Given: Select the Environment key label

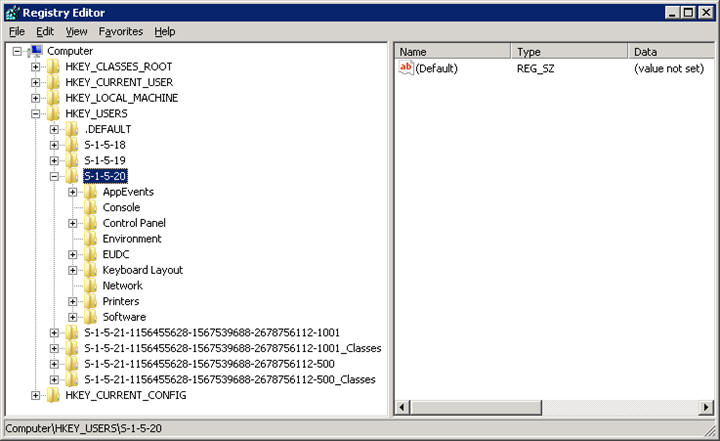Looking at the screenshot, I should click(x=132, y=239).
